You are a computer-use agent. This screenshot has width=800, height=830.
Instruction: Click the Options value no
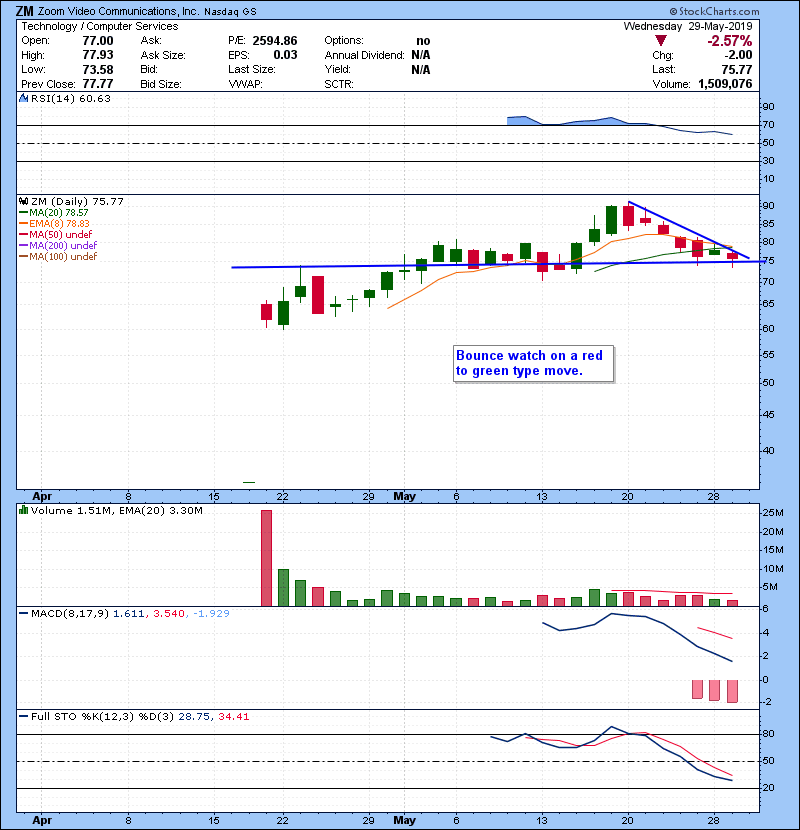coord(423,41)
